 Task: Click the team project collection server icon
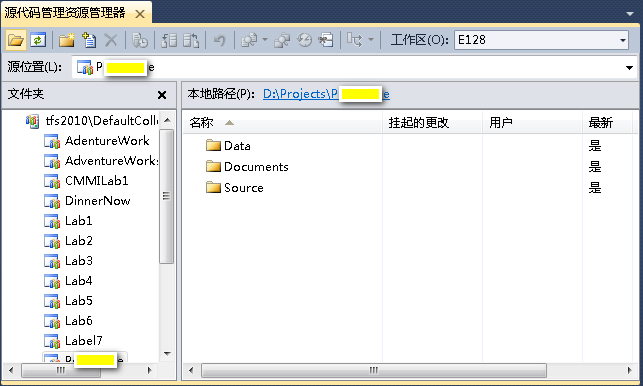[x=32, y=121]
